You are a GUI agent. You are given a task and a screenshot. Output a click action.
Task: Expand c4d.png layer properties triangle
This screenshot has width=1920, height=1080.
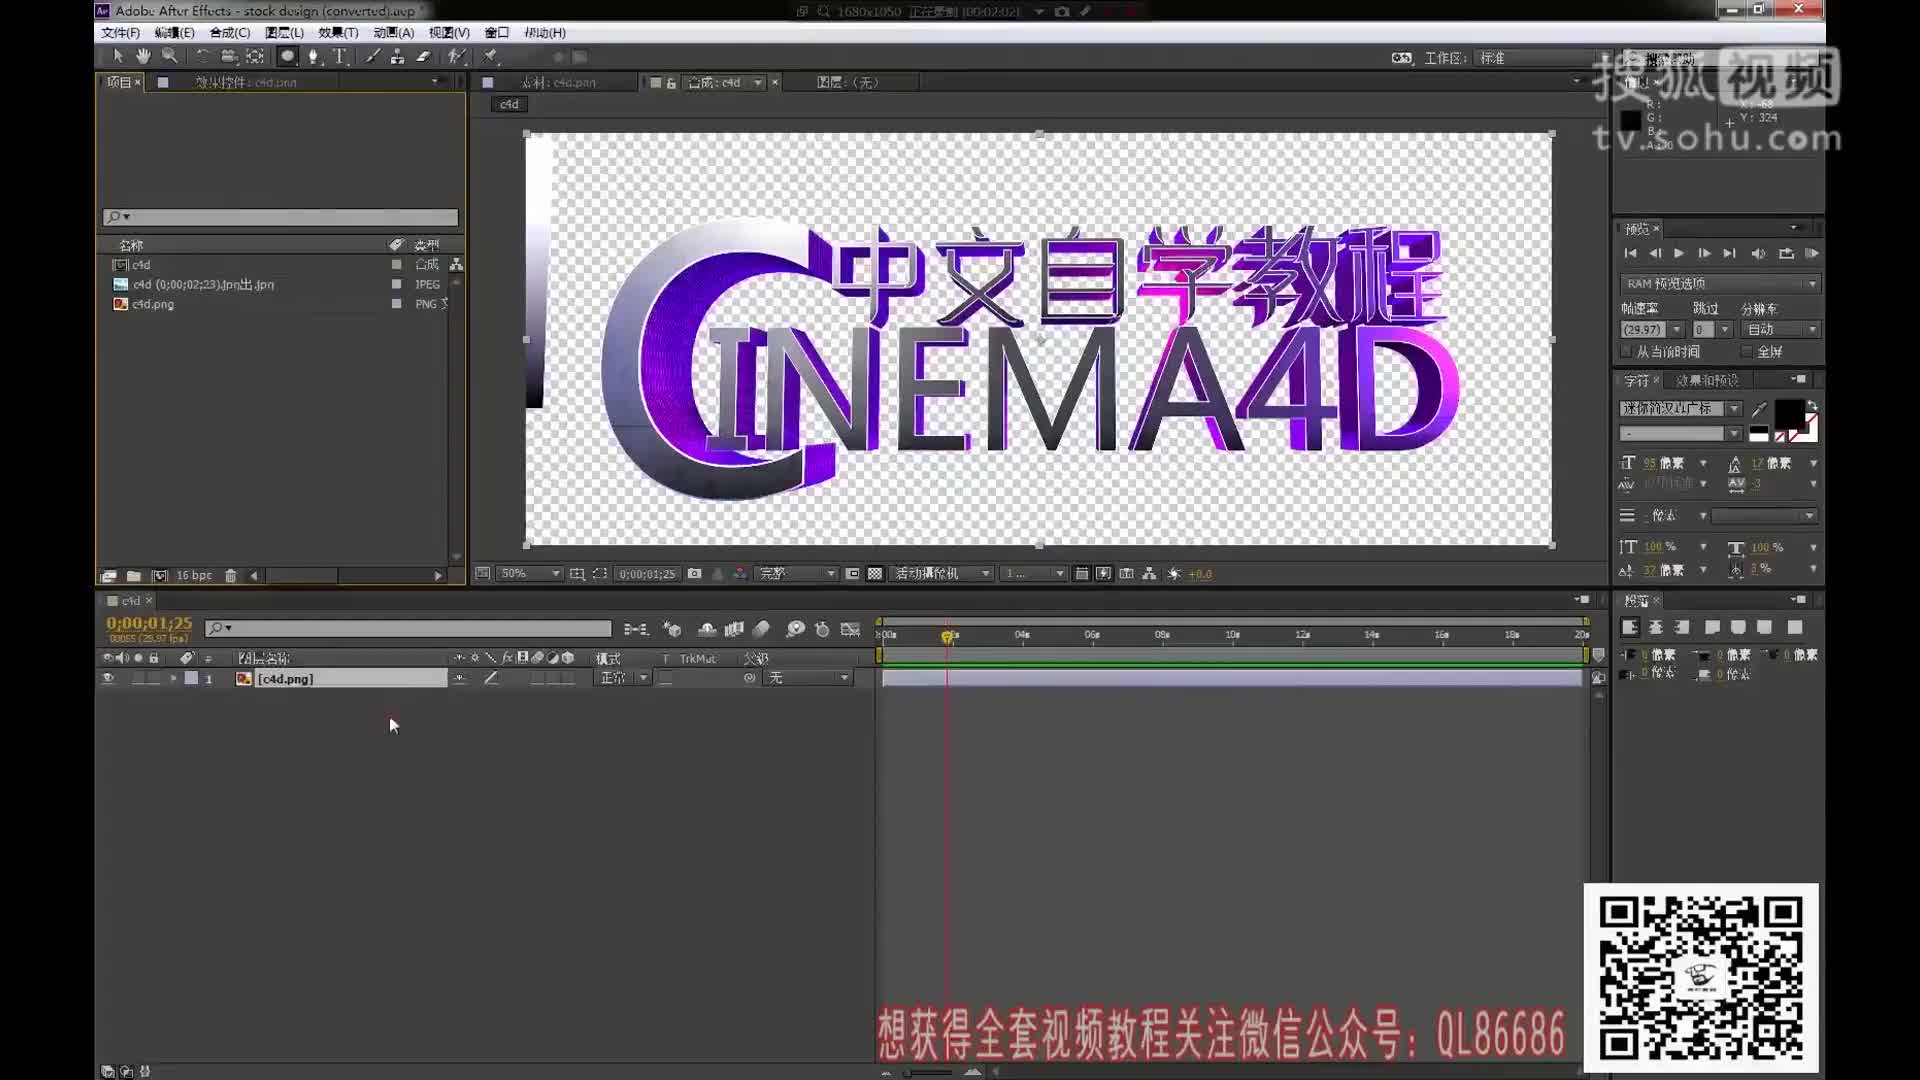point(173,678)
